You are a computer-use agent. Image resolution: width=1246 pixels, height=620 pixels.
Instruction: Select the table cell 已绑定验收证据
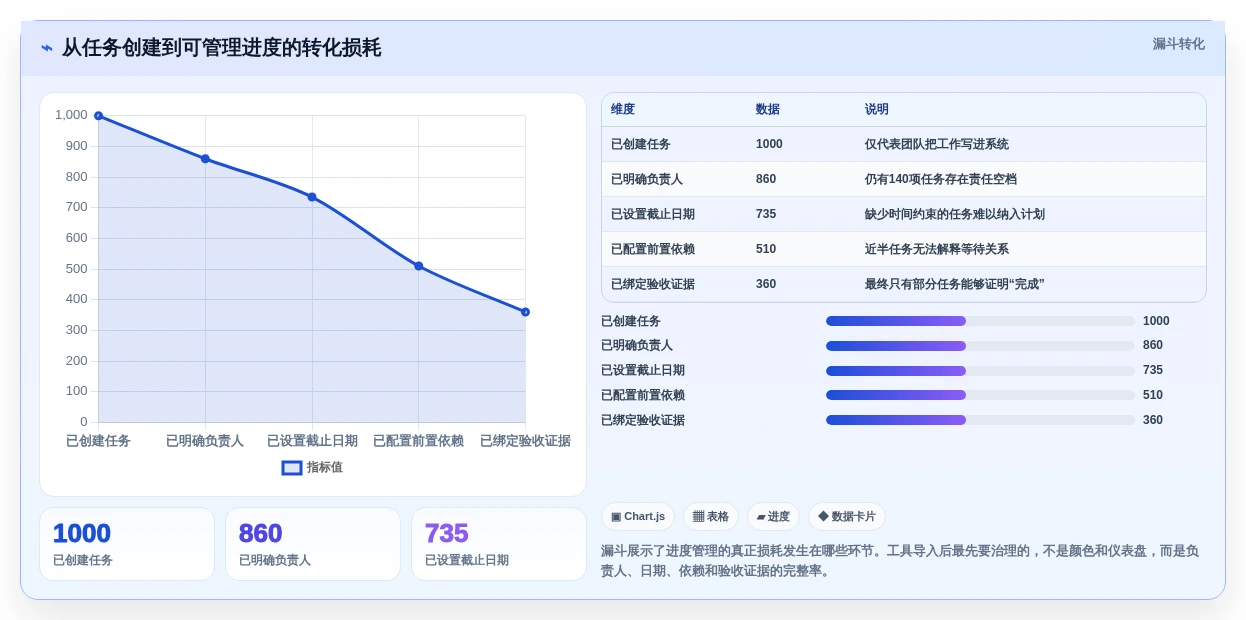pyautogui.click(x=653, y=284)
